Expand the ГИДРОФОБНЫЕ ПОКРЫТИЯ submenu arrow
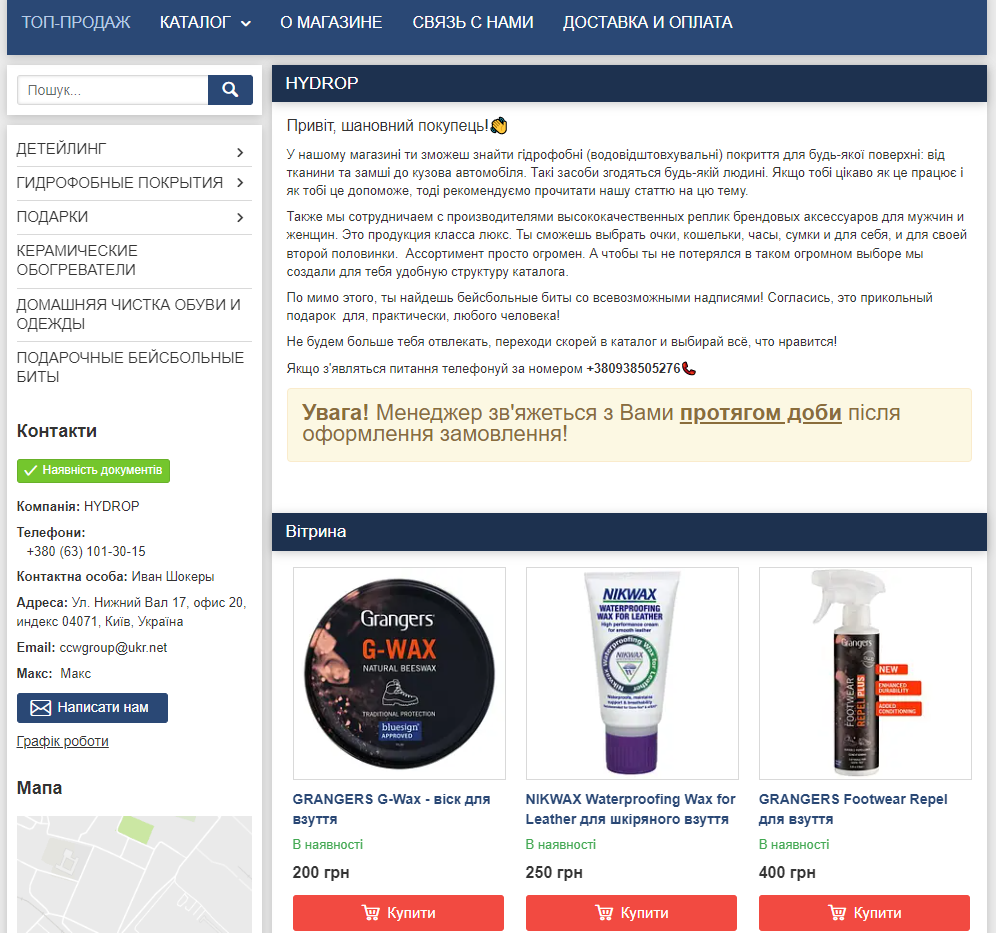 240,183
